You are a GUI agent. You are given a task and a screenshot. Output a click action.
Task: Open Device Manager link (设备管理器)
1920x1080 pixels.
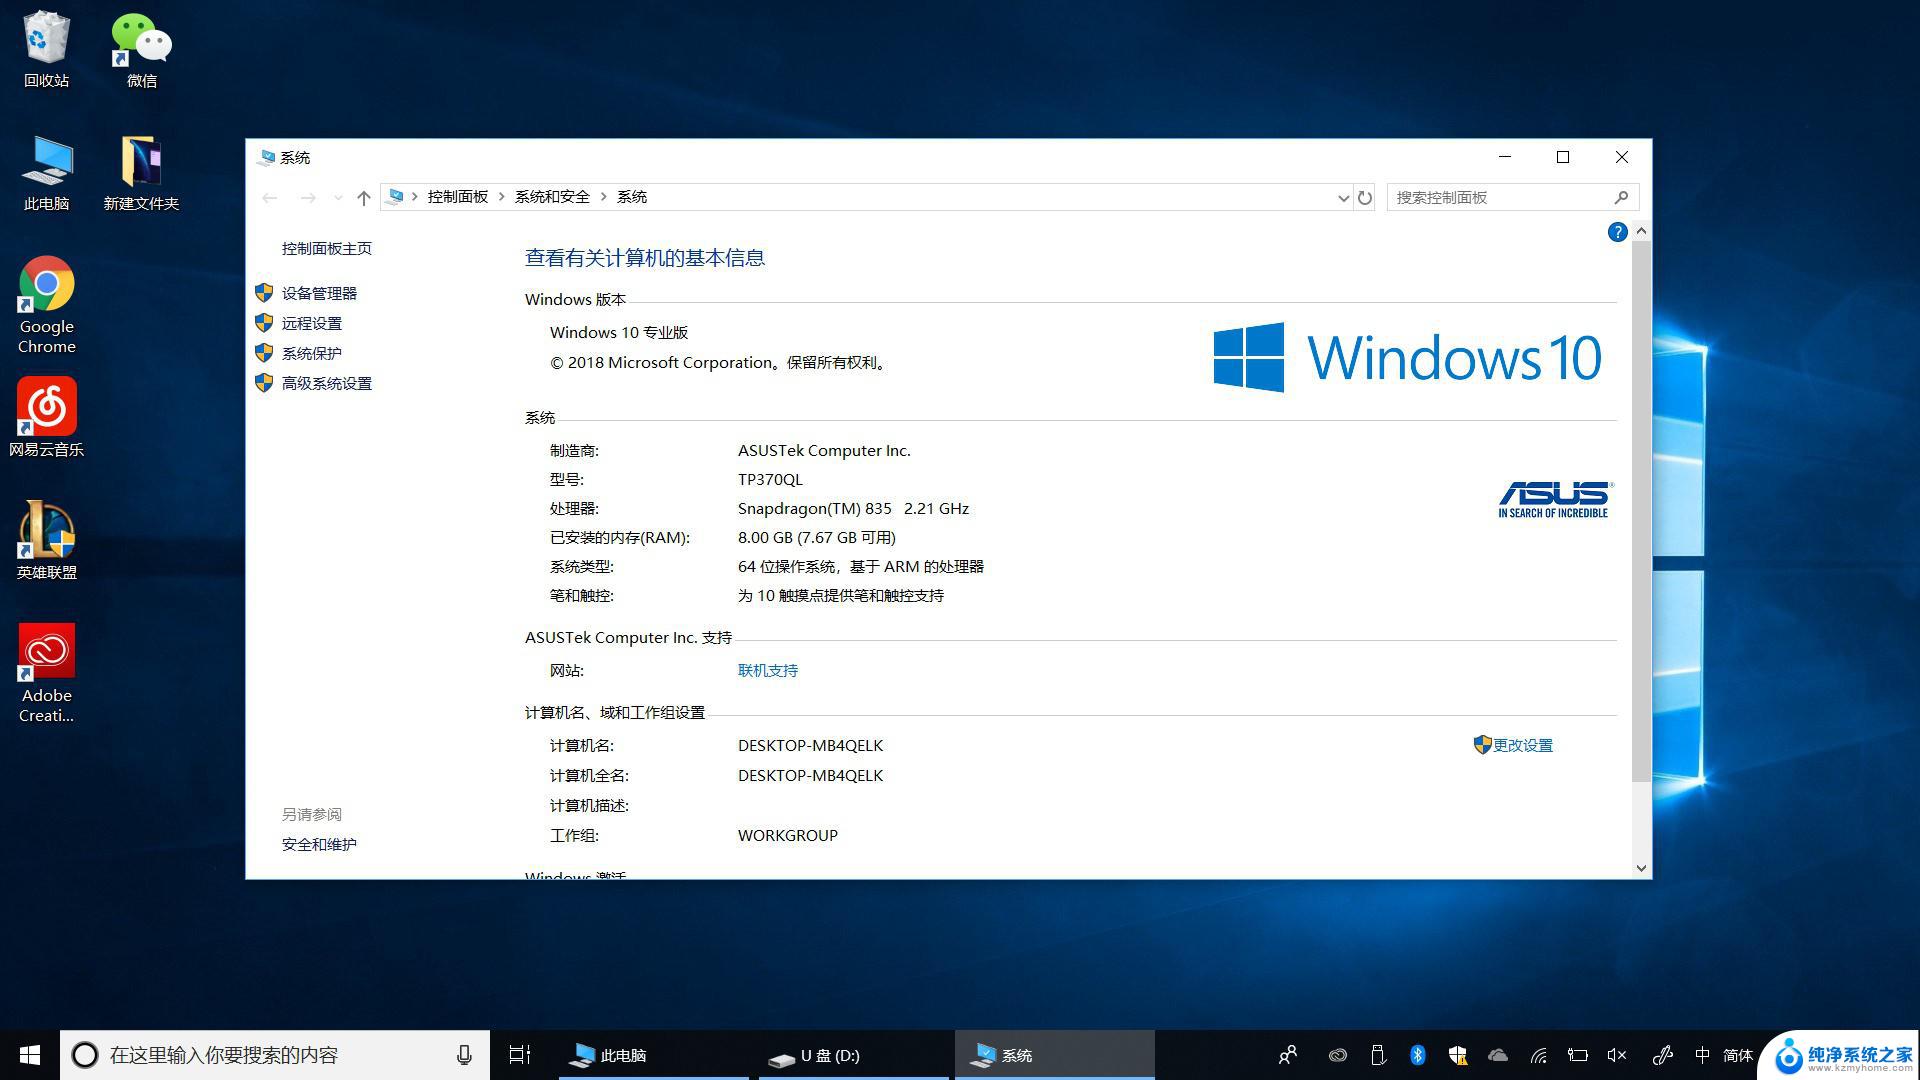tap(319, 293)
